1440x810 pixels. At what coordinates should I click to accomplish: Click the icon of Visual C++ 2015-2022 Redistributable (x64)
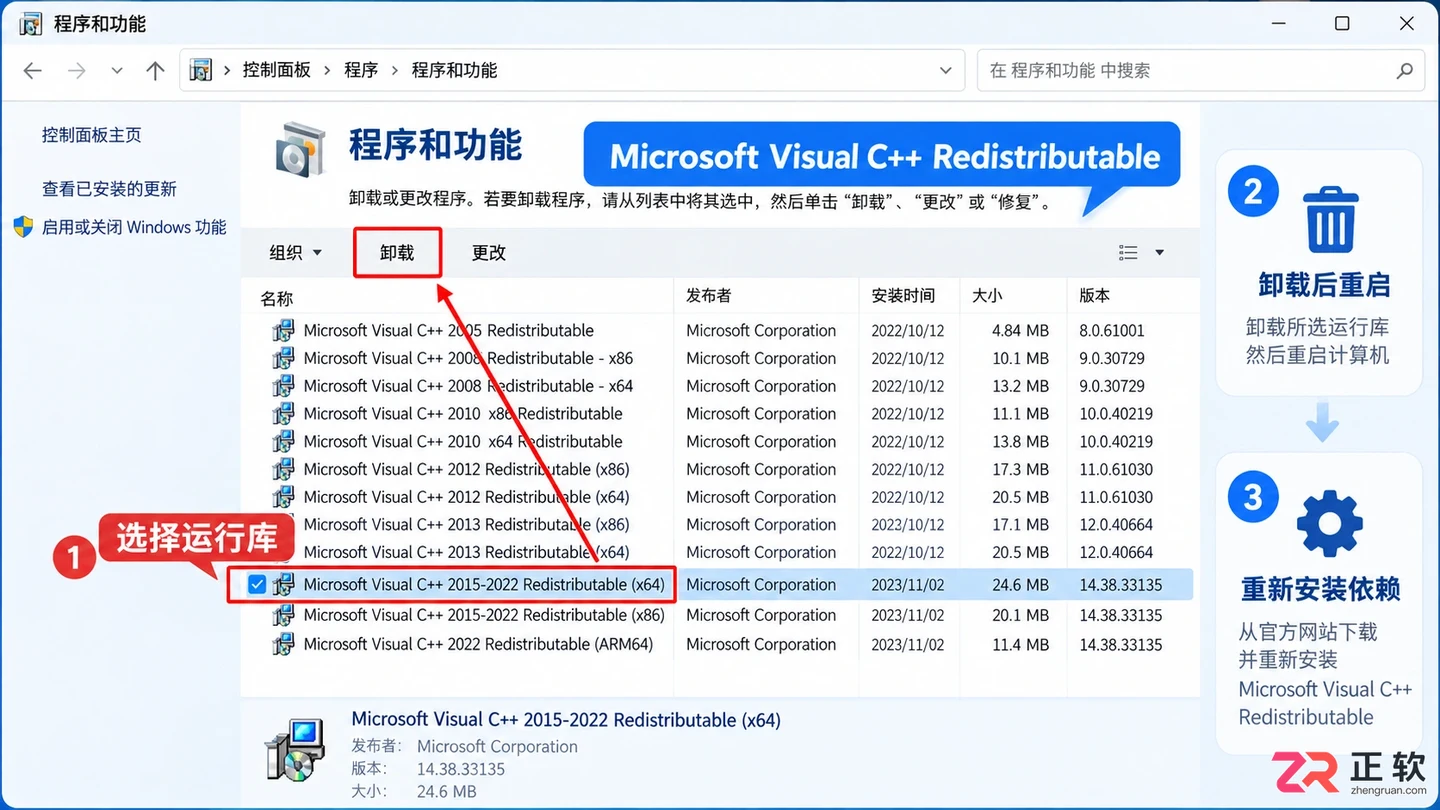point(284,585)
